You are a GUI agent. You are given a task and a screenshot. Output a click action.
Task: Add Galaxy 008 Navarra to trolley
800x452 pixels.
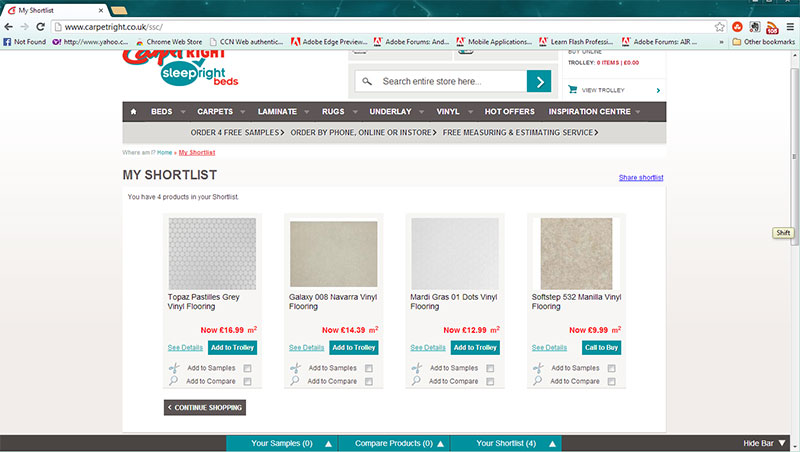(x=353, y=347)
